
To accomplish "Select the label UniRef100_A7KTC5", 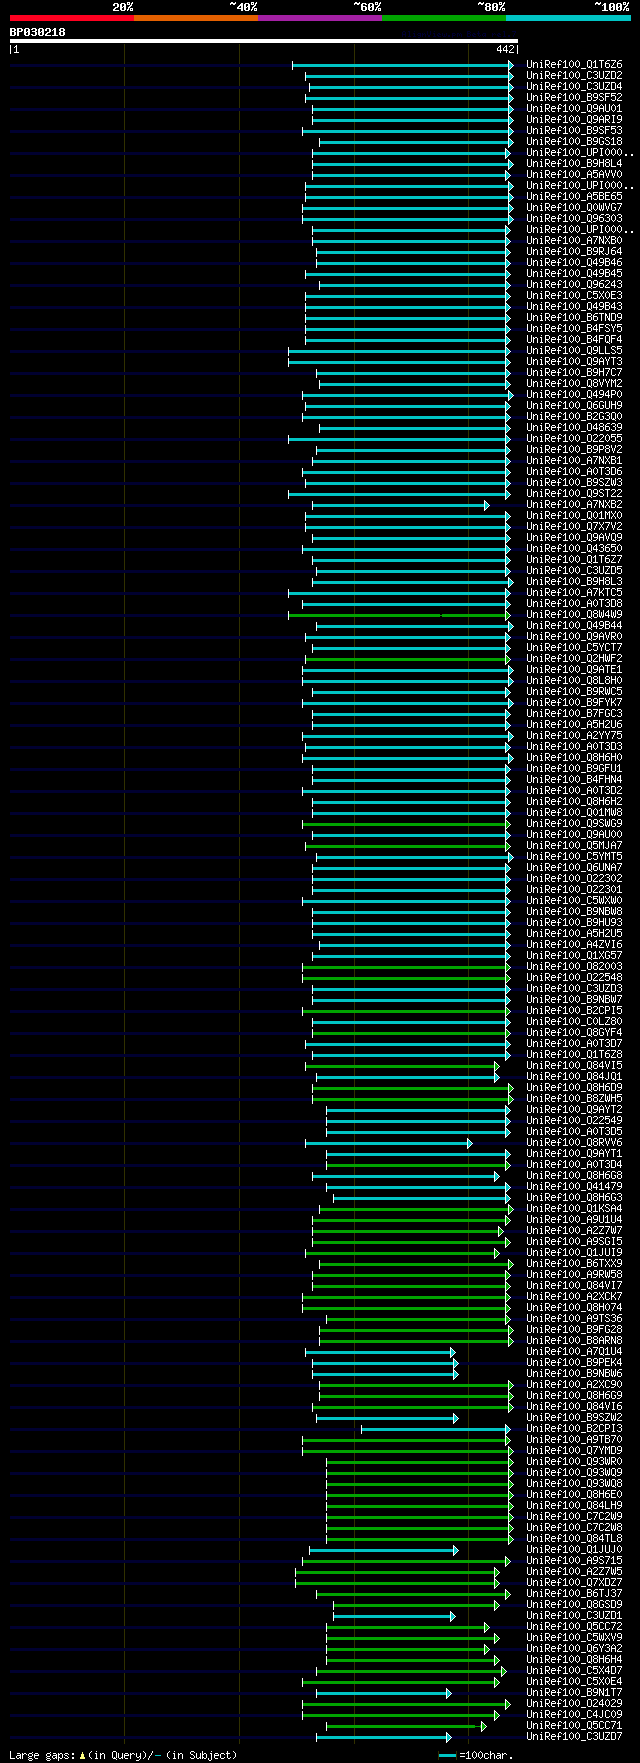I will (x=574, y=592).
